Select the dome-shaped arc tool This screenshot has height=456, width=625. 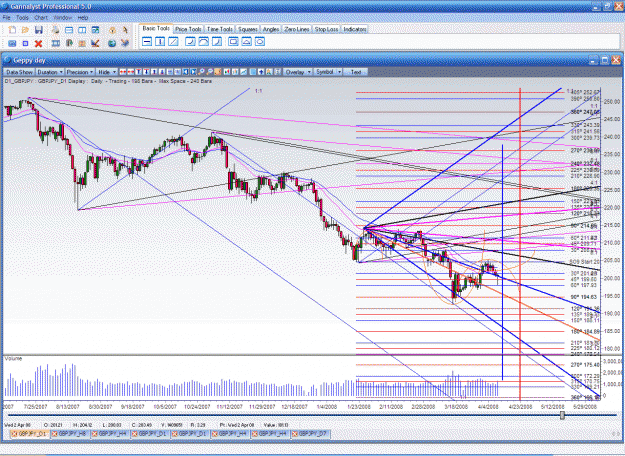click(x=204, y=41)
